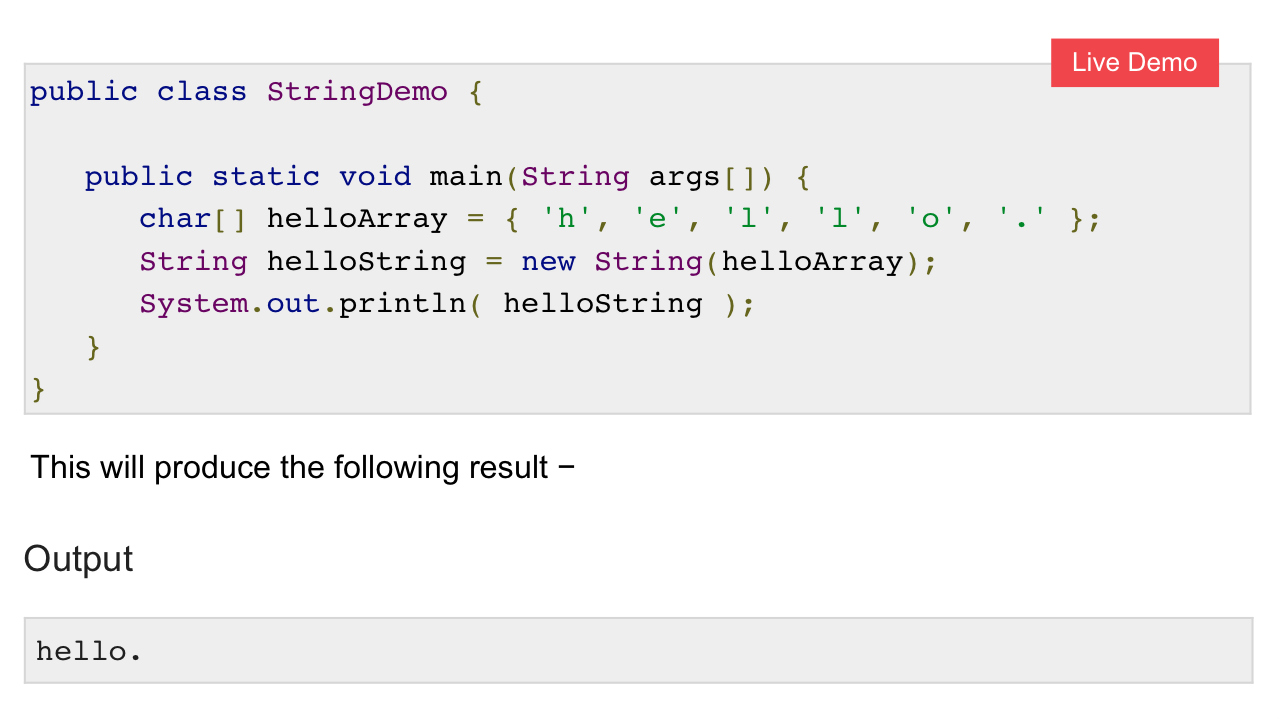Click the void keyword
Viewport: 1279px width, 719px height.
375,177
